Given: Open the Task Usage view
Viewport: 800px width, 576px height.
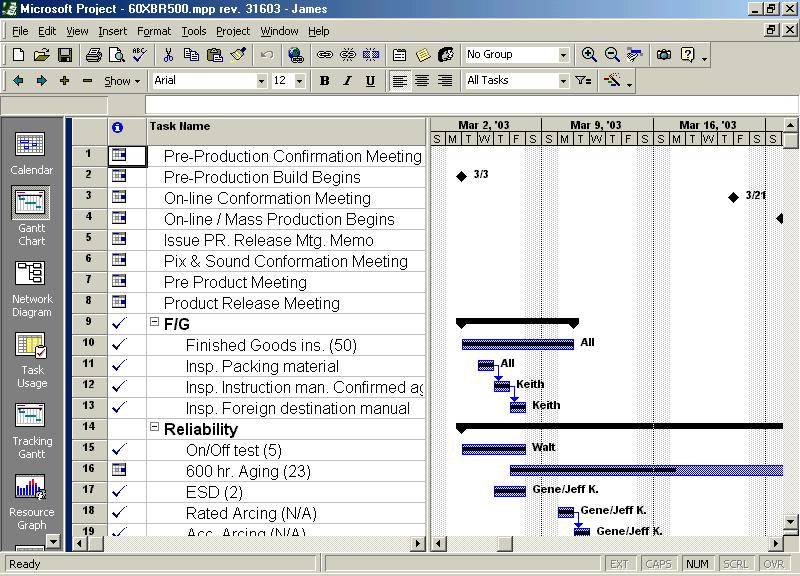Looking at the screenshot, I should tap(31, 357).
